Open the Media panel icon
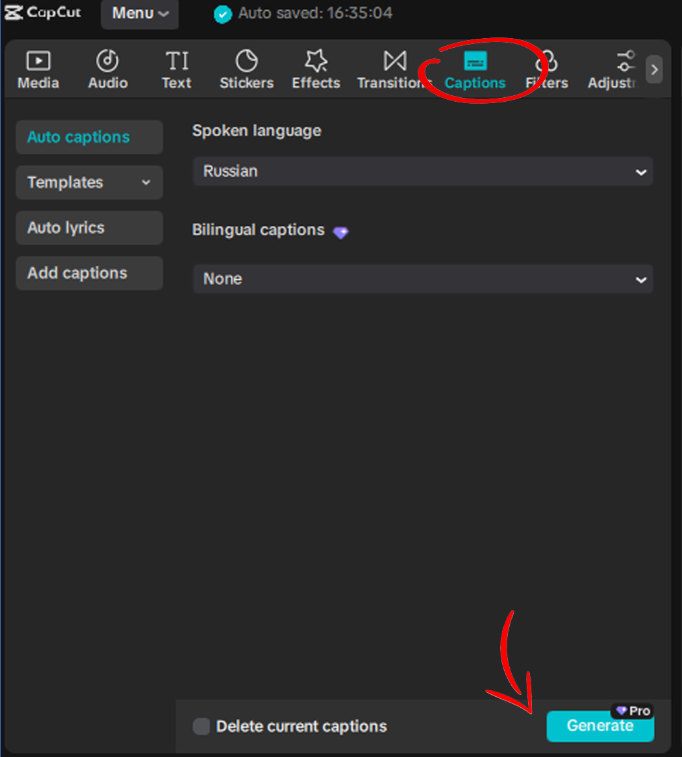The image size is (682, 757). coord(38,61)
